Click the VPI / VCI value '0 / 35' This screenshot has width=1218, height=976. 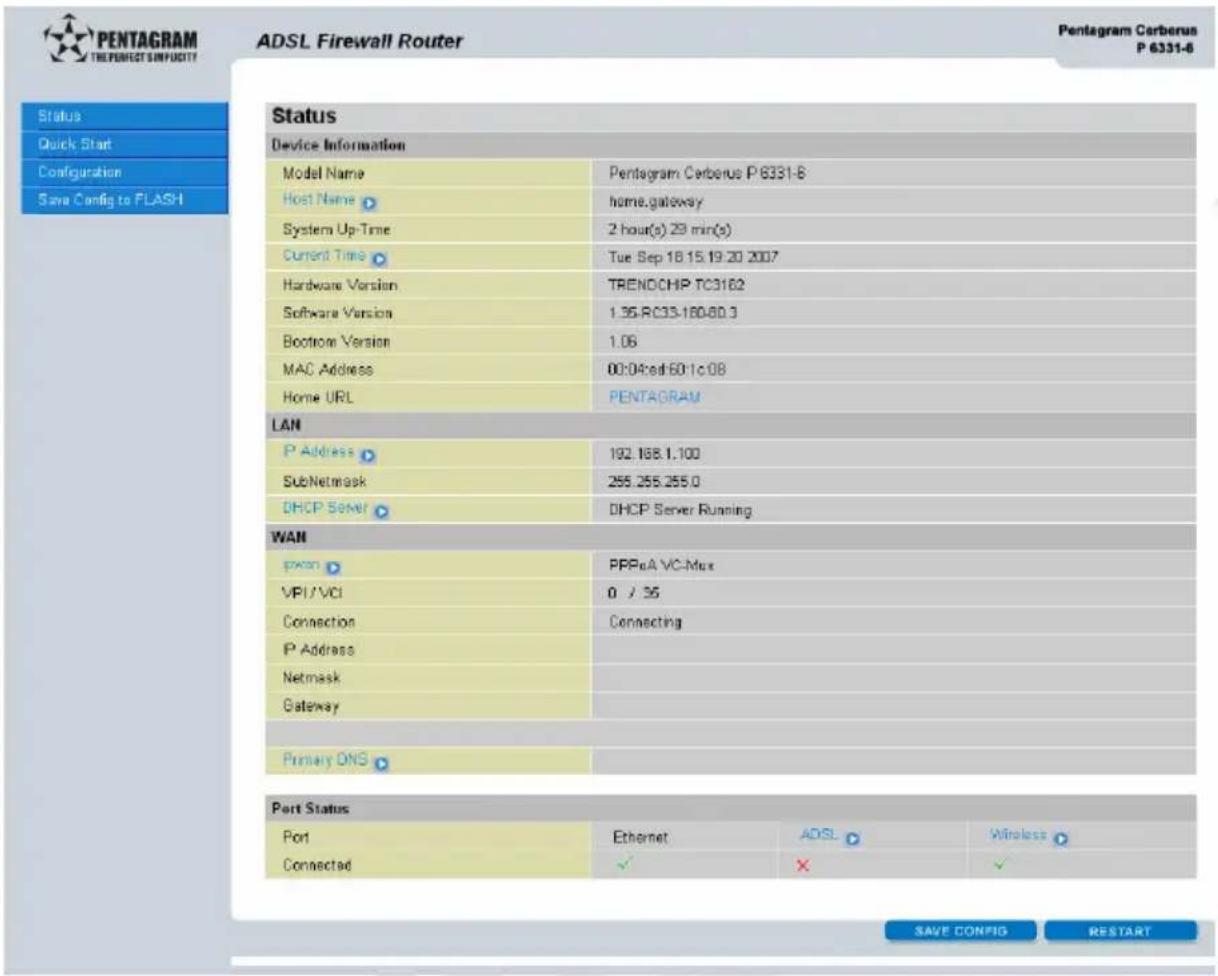coord(634,594)
